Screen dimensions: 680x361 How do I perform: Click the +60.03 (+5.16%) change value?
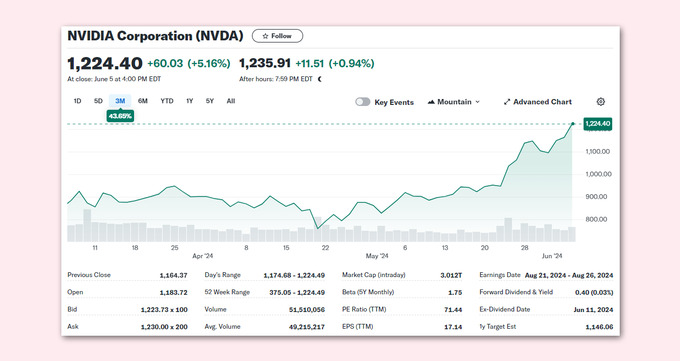(x=189, y=64)
